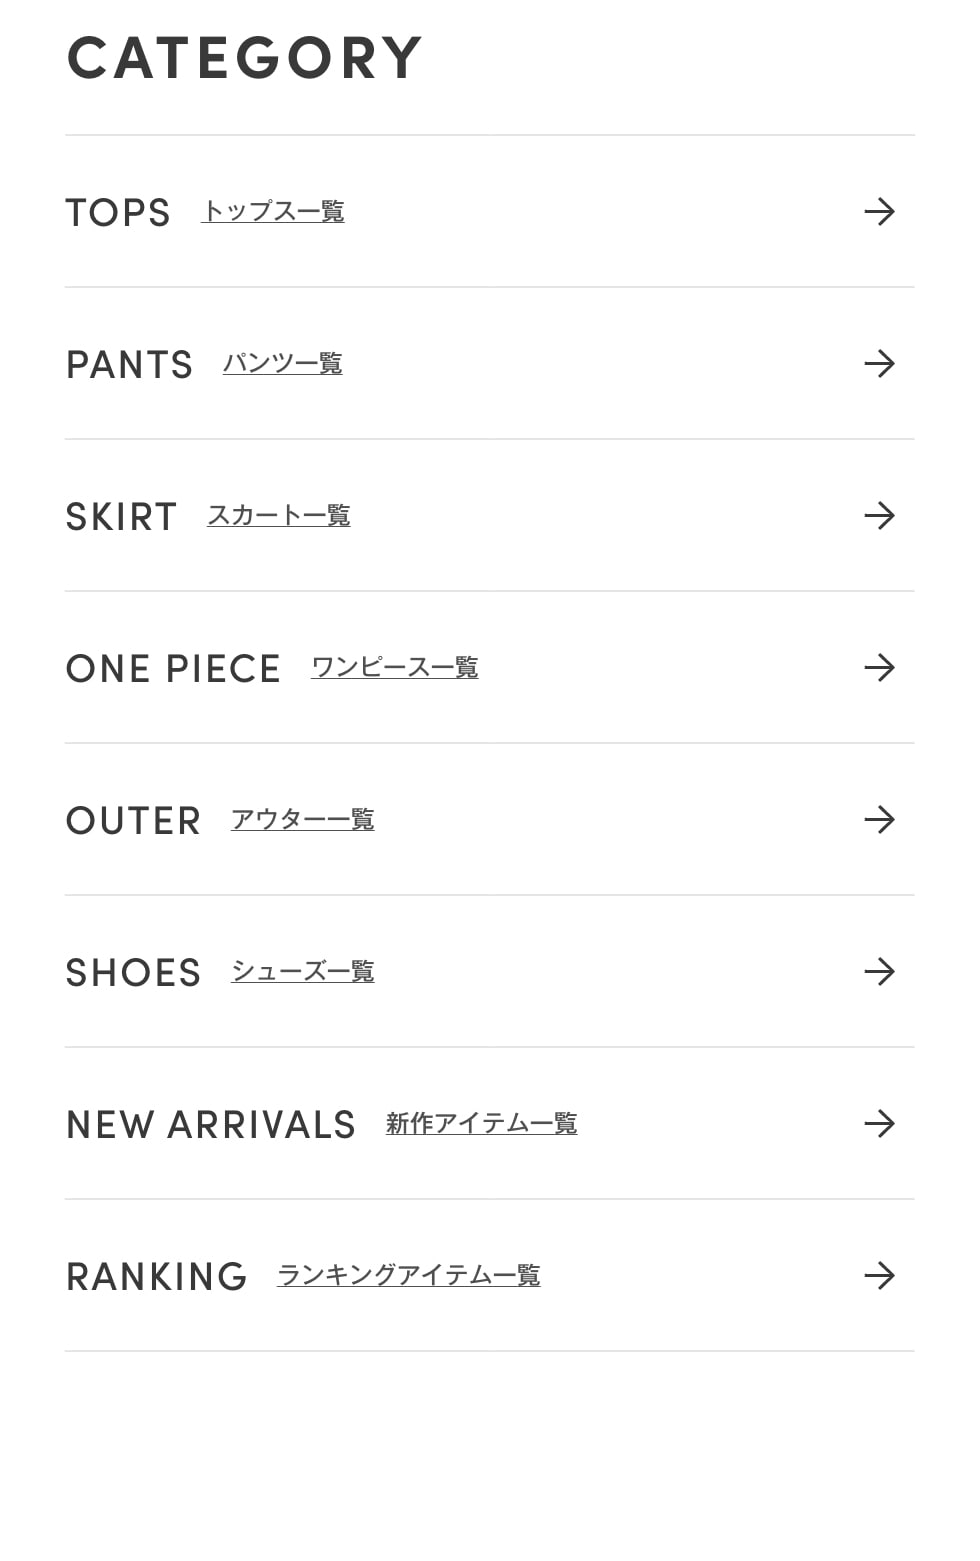Click the arrow icon in TOPS row
This screenshot has width=980, height=1561.
879,212
